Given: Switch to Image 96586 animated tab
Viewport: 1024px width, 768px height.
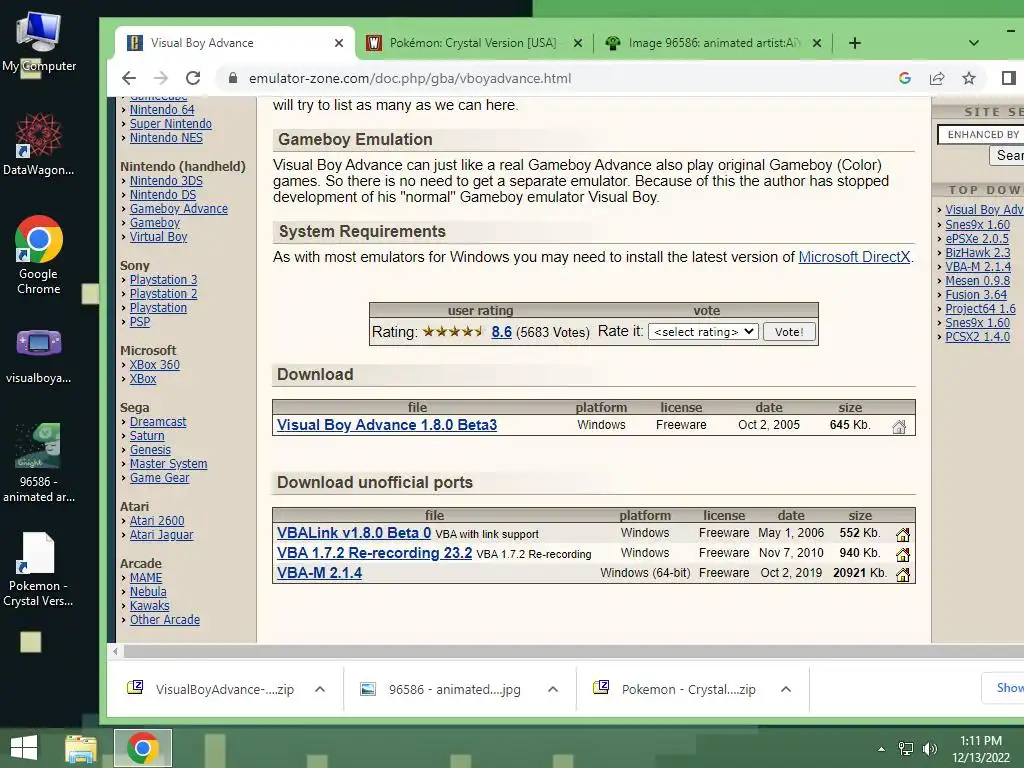Looking at the screenshot, I should [712, 43].
